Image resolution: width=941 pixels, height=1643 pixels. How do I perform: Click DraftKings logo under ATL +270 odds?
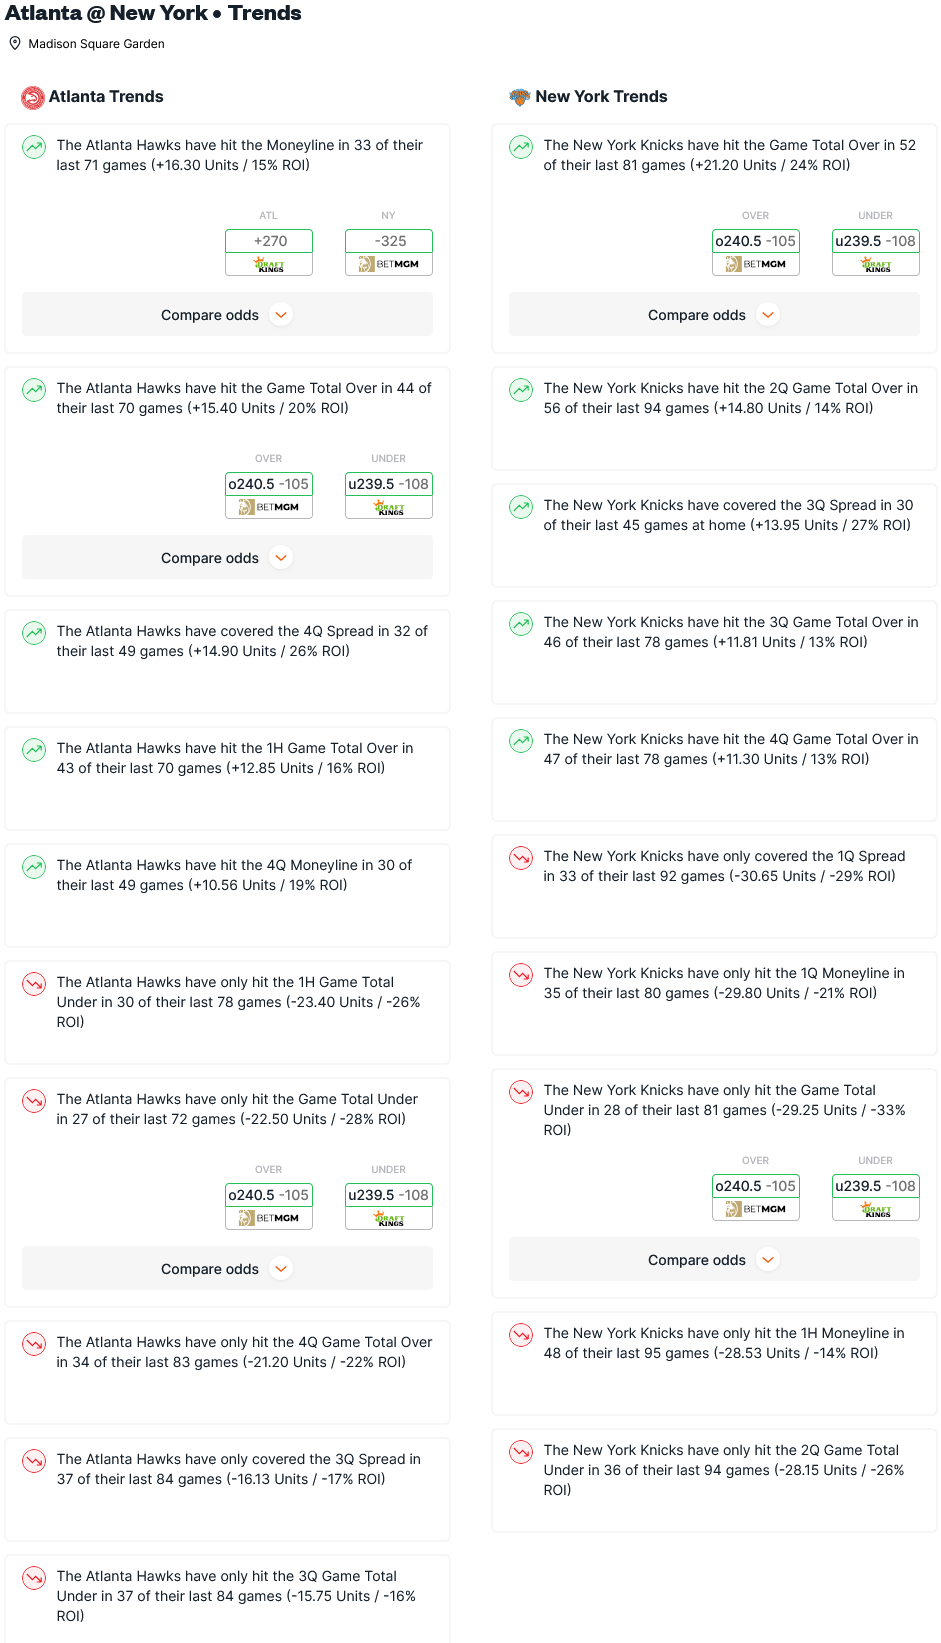269,265
